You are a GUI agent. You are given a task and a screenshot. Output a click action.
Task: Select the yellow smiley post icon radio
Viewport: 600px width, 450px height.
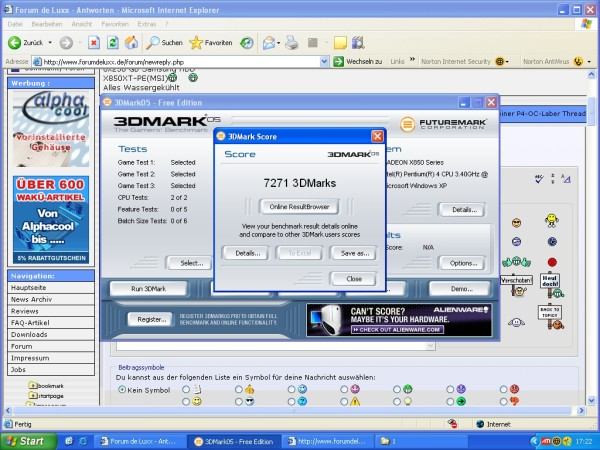click(x=186, y=402)
